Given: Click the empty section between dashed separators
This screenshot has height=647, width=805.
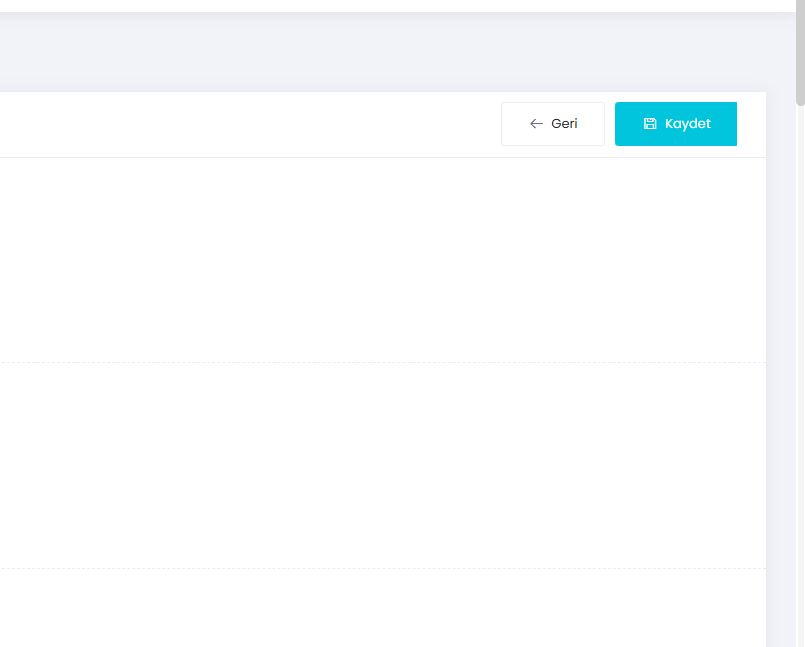Looking at the screenshot, I should click(x=380, y=465).
